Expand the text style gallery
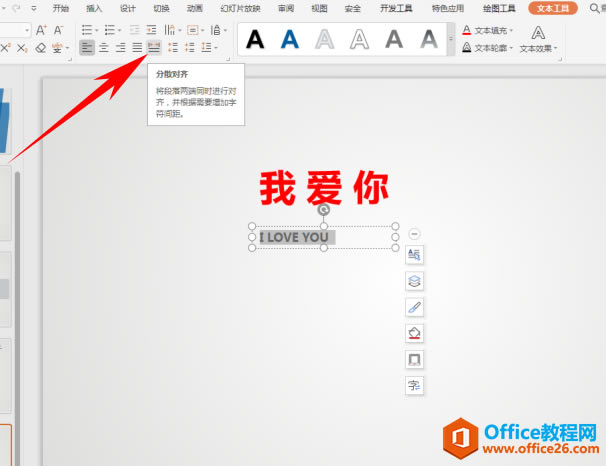The height and width of the screenshot is (466, 606). [x=451, y=39]
